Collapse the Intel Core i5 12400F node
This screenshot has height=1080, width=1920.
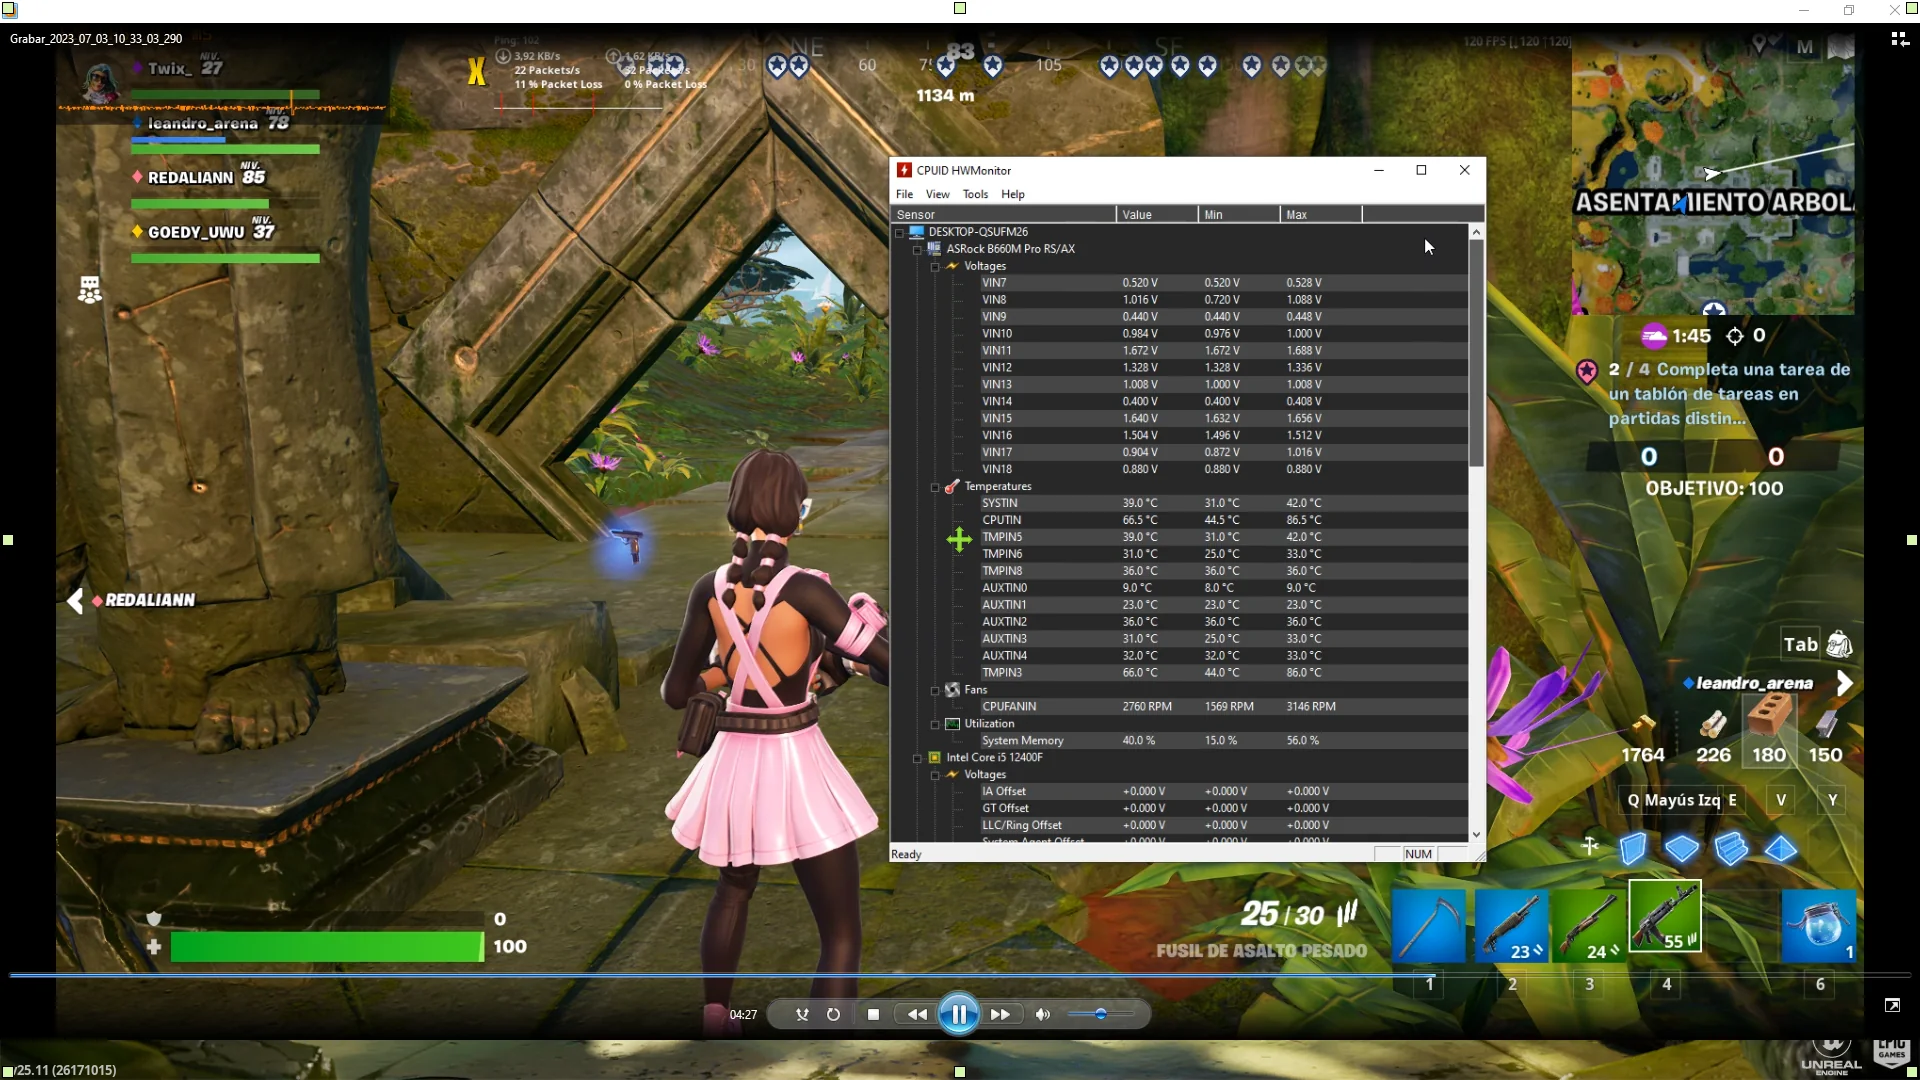(x=917, y=758)
